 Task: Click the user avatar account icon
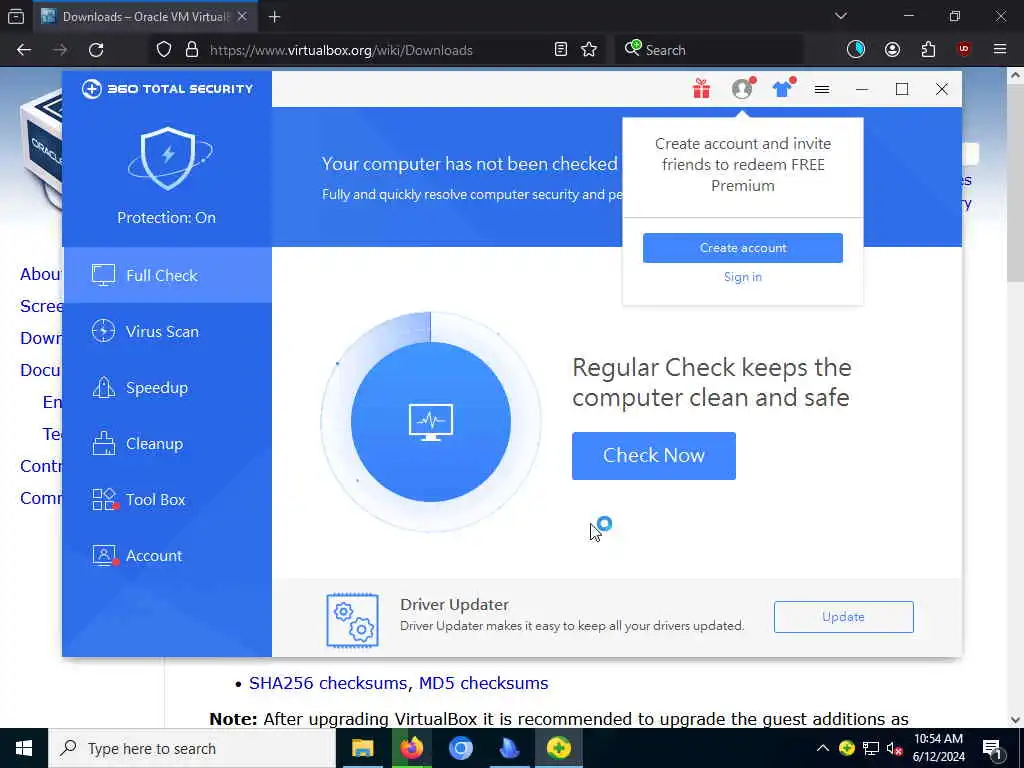pos(743,89)
